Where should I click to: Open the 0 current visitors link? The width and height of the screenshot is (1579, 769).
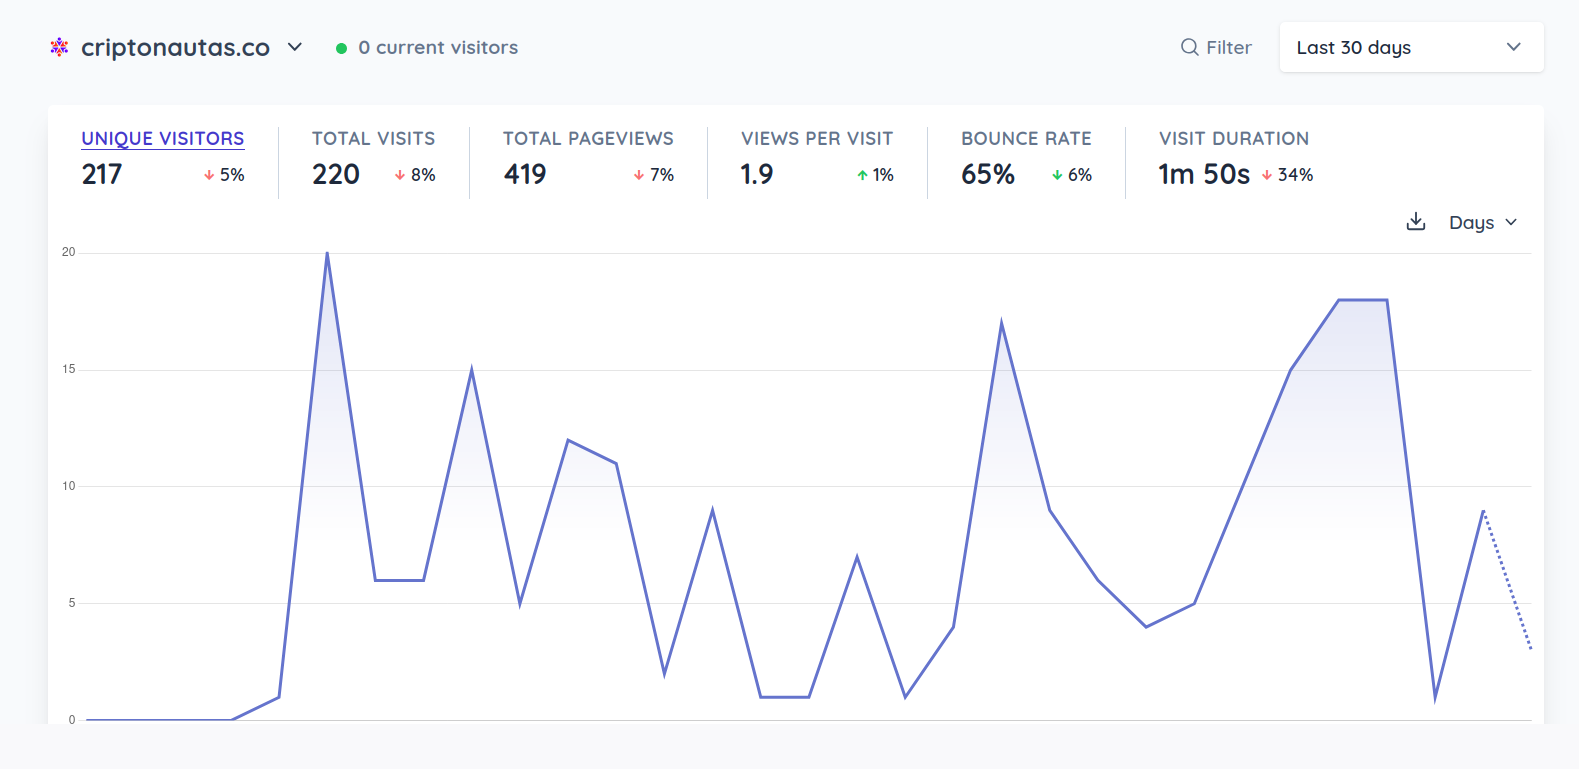pyautogui.click(x=437, y=48)
